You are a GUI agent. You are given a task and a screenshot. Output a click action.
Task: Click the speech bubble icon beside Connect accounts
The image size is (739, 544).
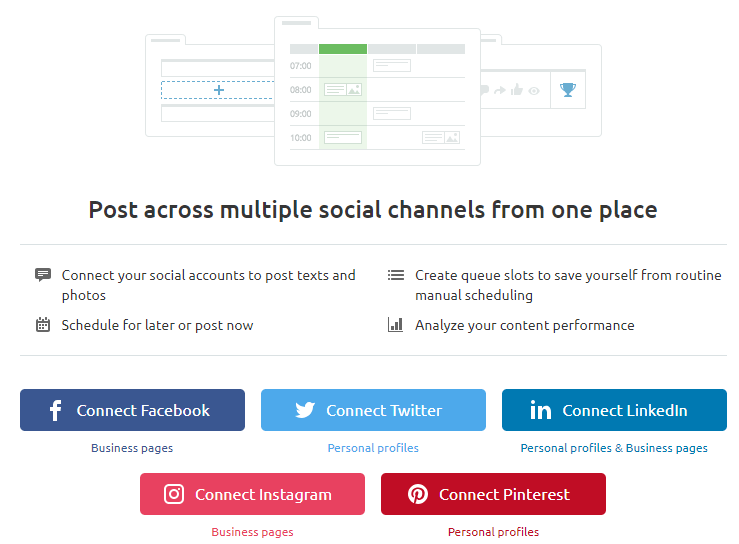43,275
